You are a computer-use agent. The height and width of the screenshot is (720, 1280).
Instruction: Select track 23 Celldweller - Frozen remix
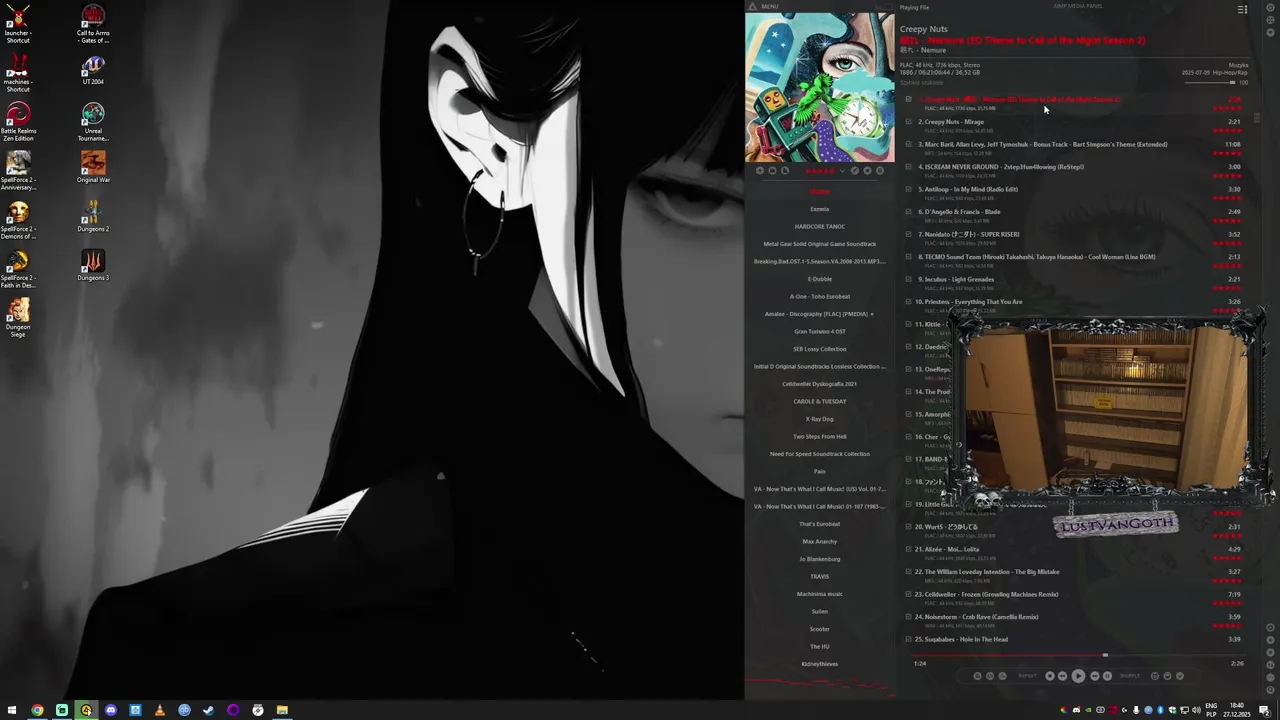pos(1075,598)
